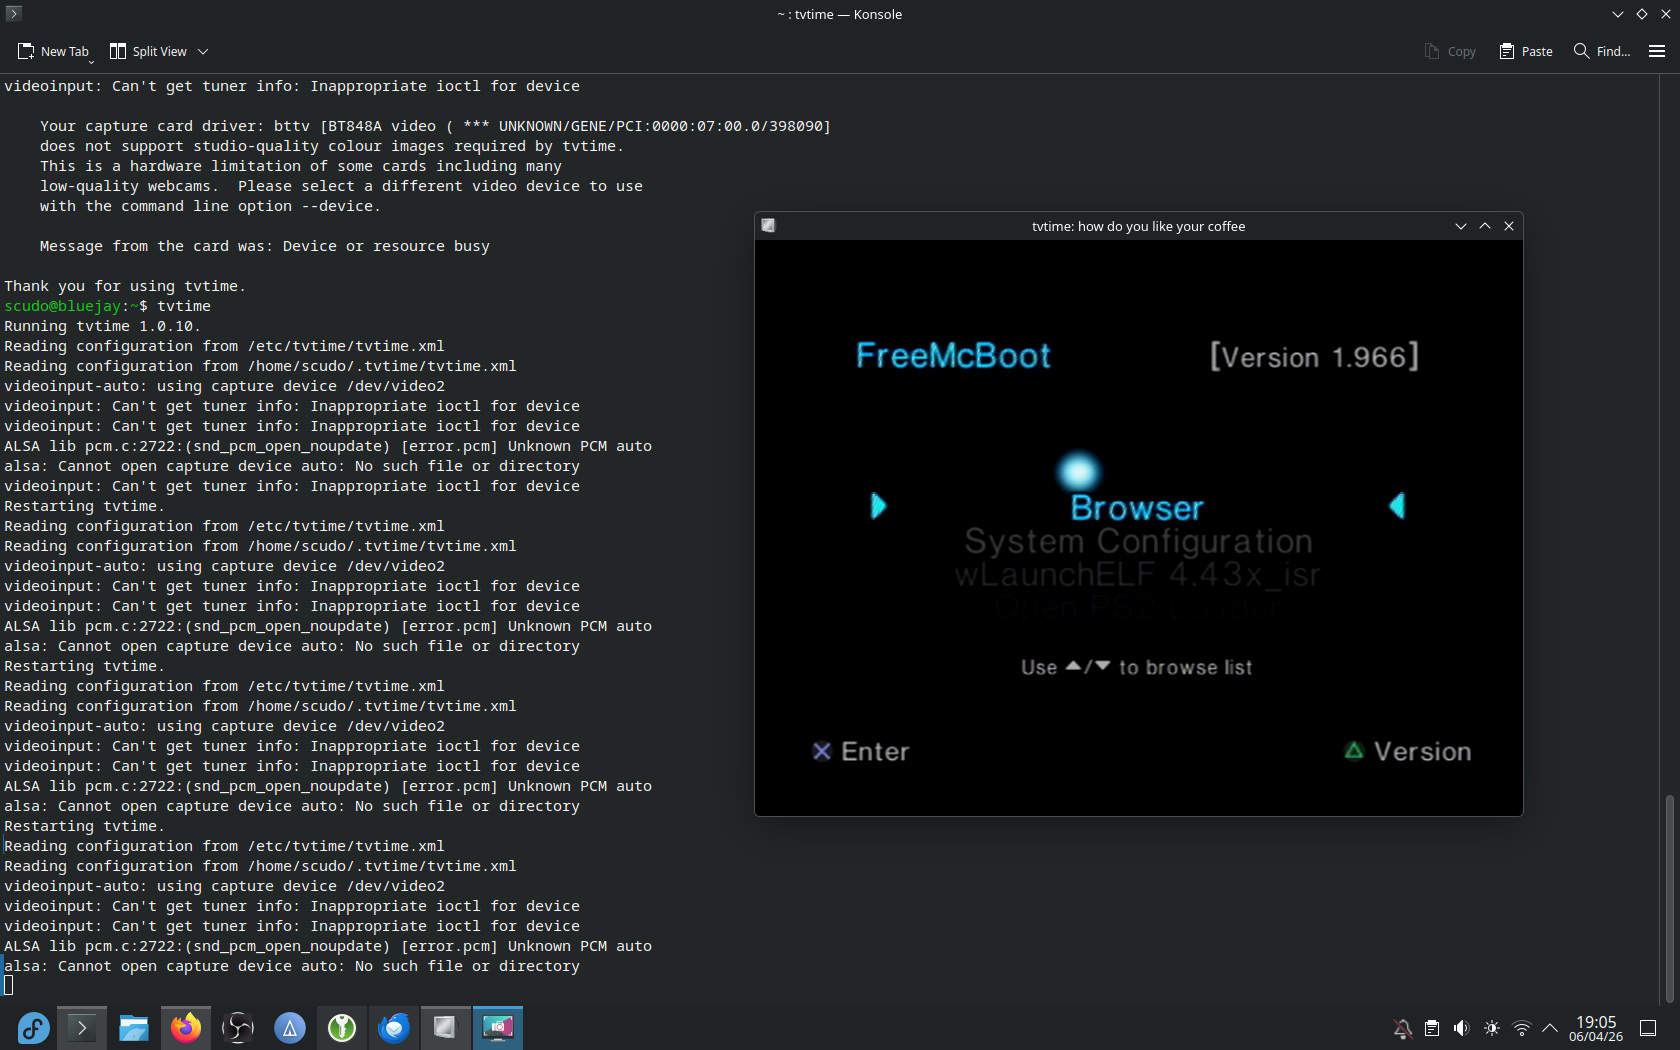Open the KeePassXC key icon
The width and height of the screenshot is (1680, 1050).
342,1028
